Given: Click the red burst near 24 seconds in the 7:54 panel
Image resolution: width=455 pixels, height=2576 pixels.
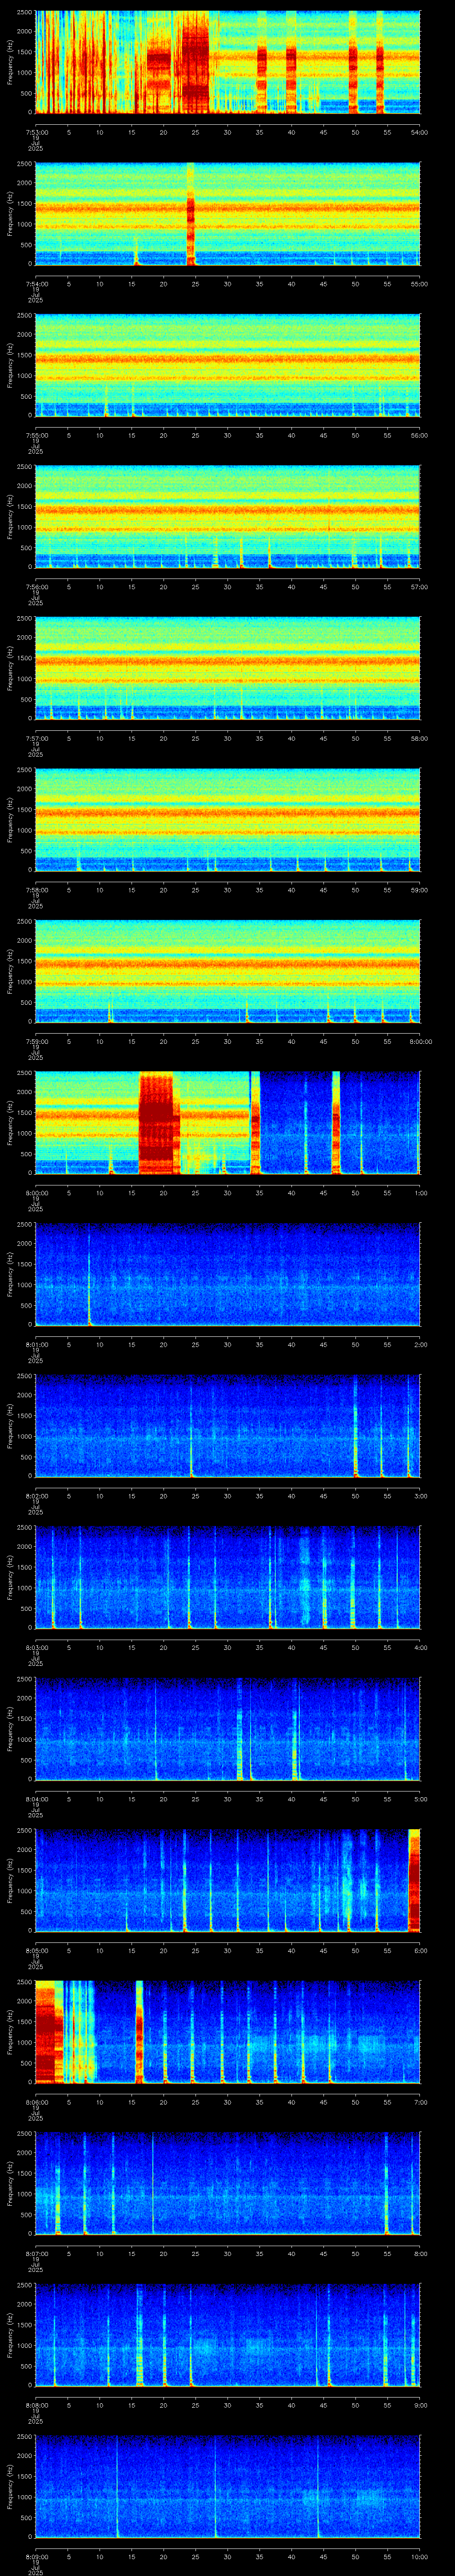Looking at the screenshot, I should (x=190, y=214).
